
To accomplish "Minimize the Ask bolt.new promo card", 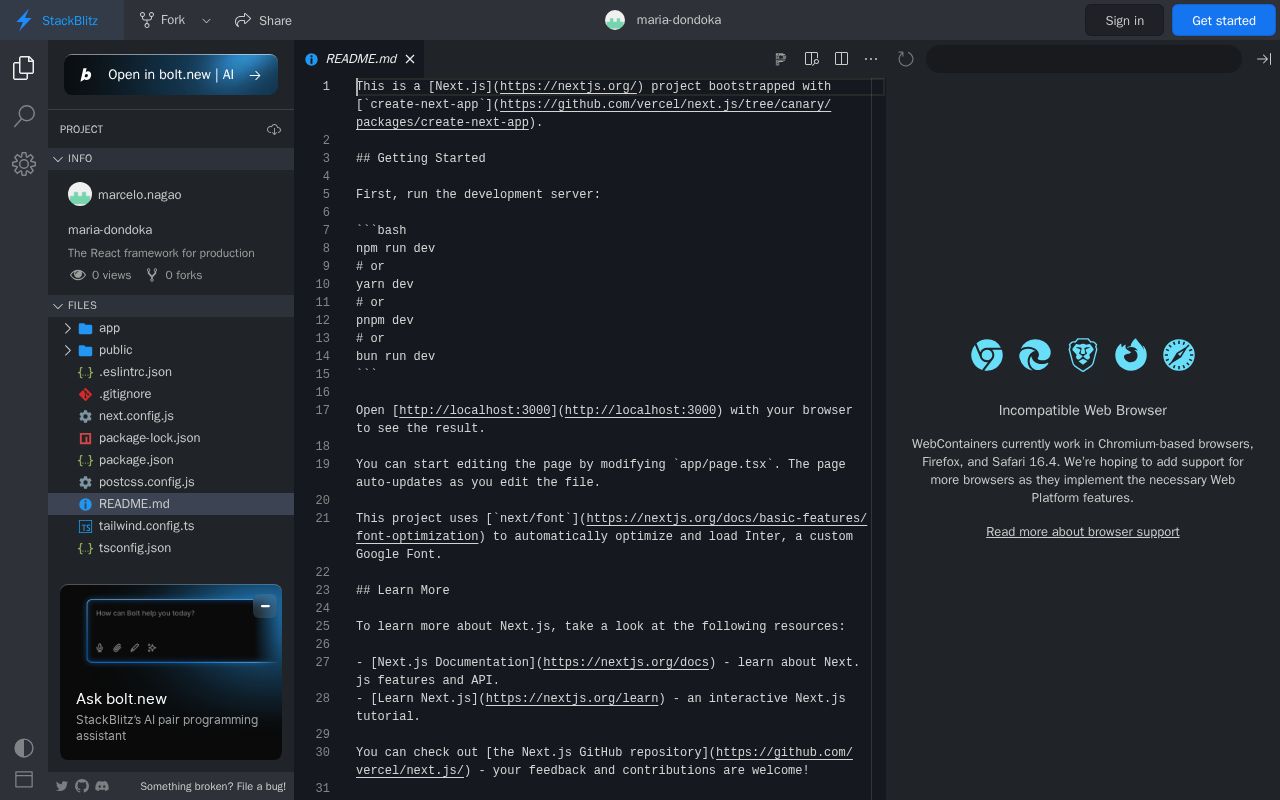I will 265,606.
